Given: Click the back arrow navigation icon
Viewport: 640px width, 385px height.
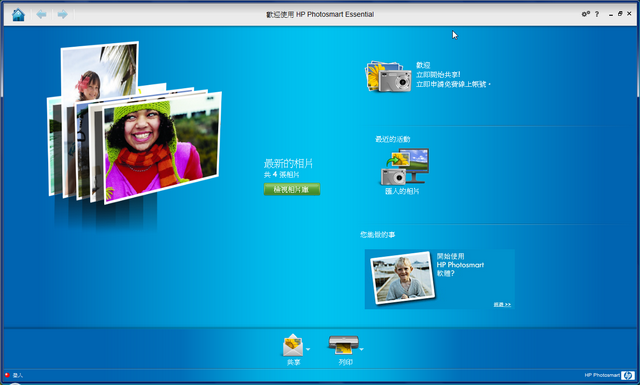Looking at the screenshot, I should tap(41, 15).
